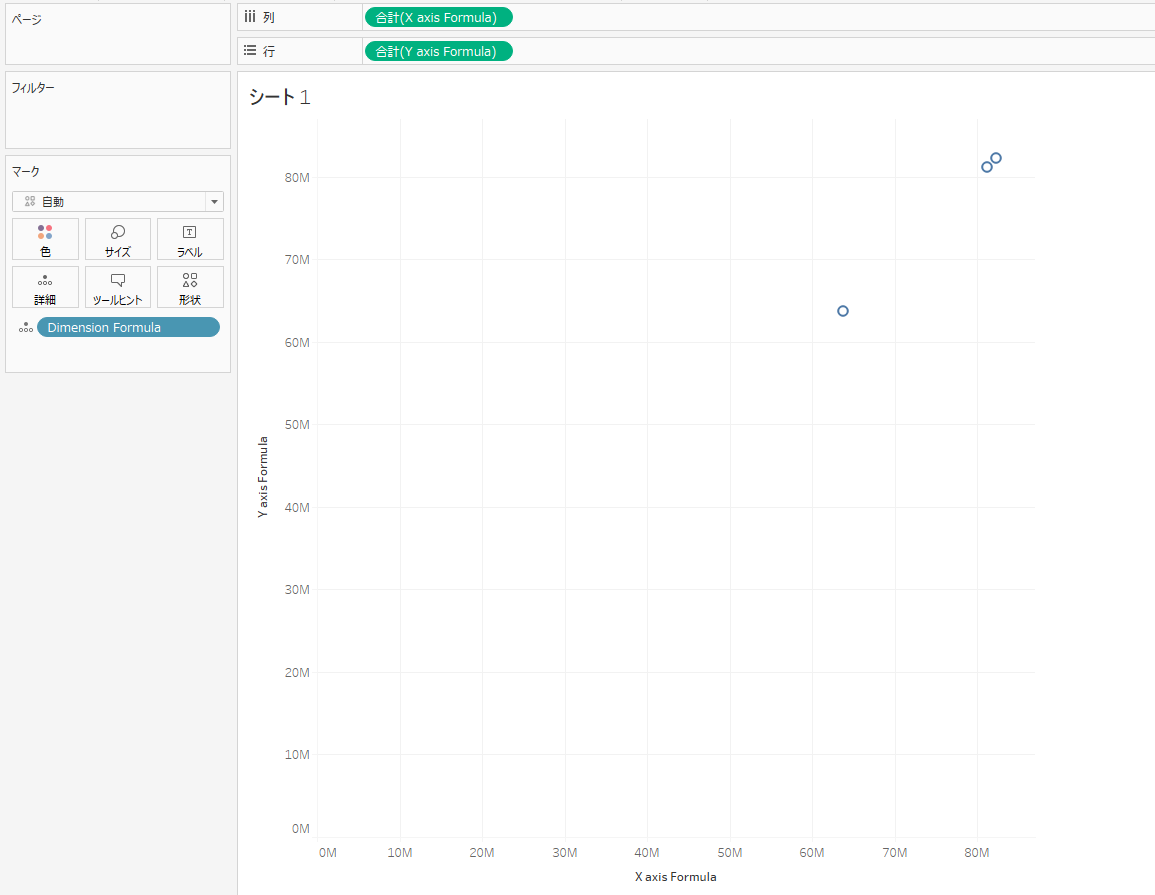The width and height of the screenshot is (1155, 895).
Task: Select the 合計(Y axis Formula) pill
Action: (x=438, y=51)
